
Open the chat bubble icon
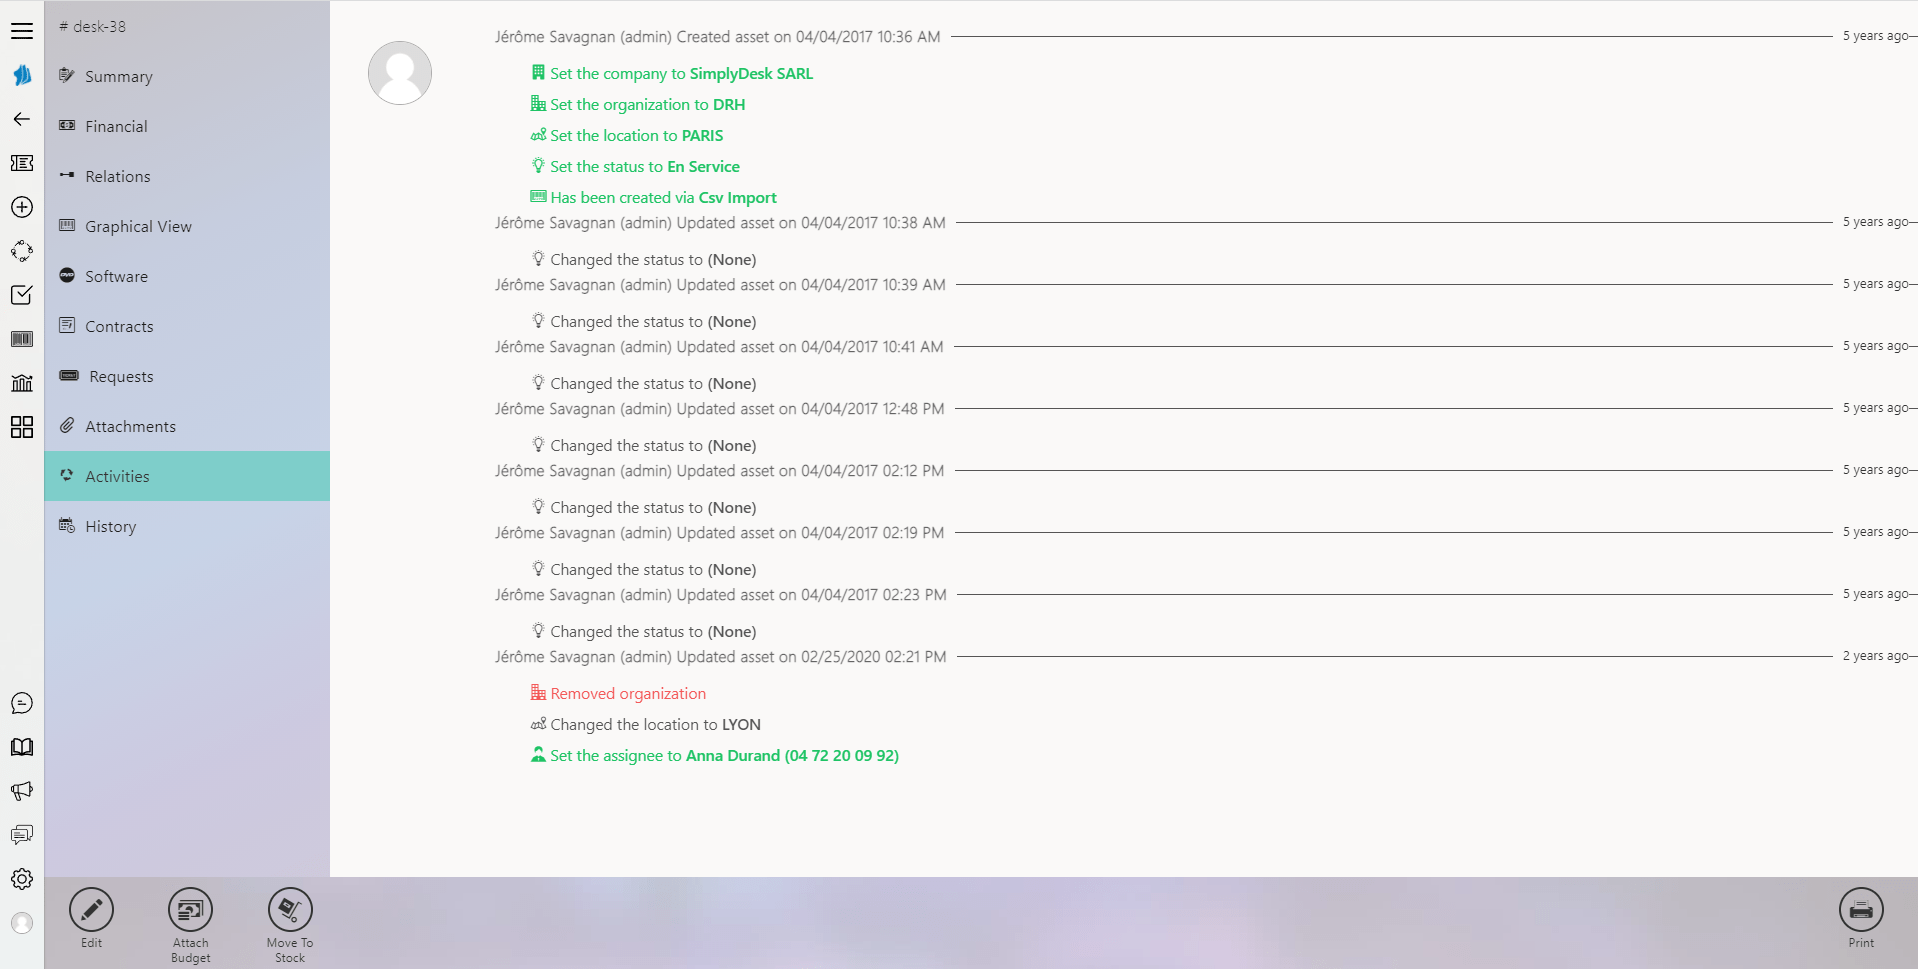tap(22, 703)
